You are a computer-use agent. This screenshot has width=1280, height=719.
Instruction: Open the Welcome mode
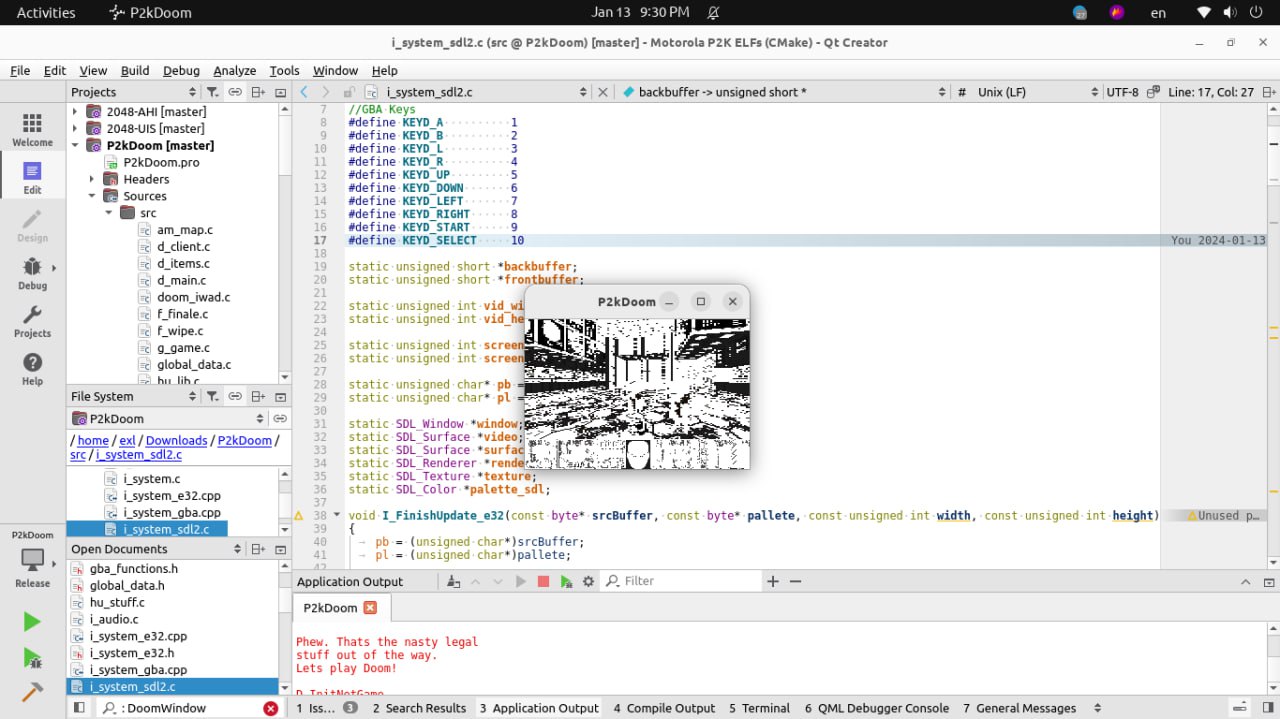pos(32,129)
